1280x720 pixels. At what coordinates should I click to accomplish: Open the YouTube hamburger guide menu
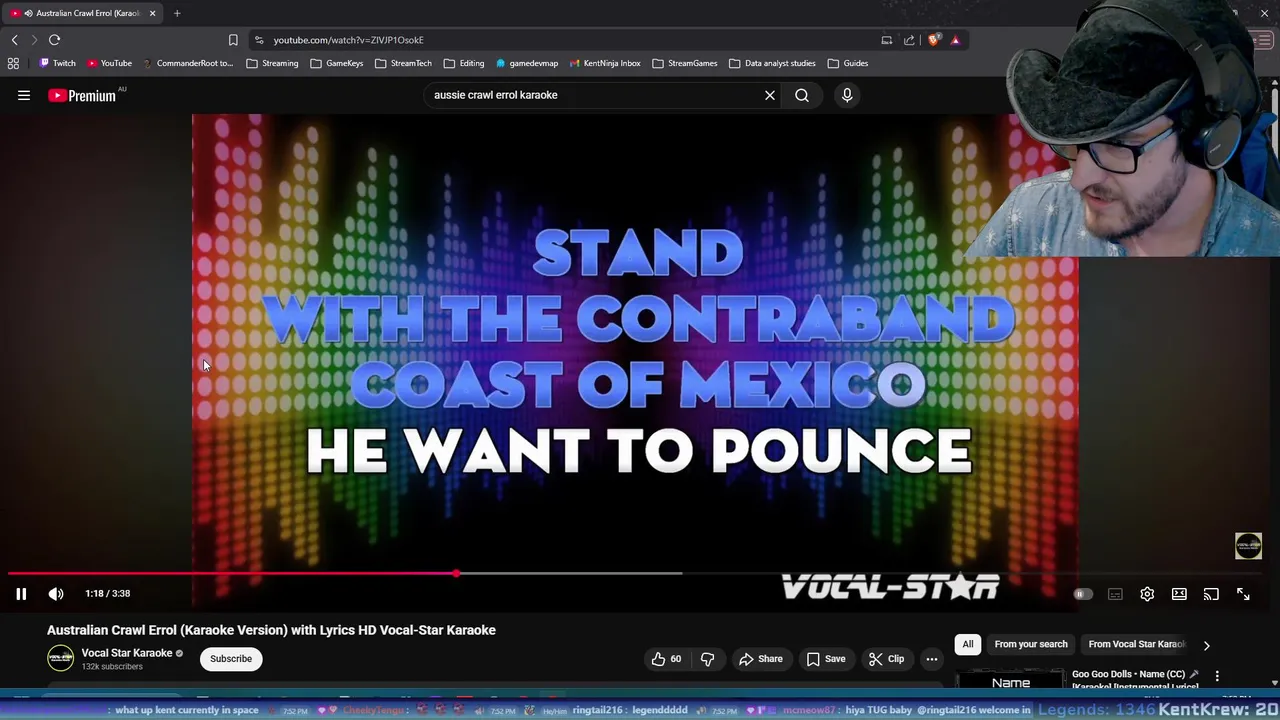24,95
